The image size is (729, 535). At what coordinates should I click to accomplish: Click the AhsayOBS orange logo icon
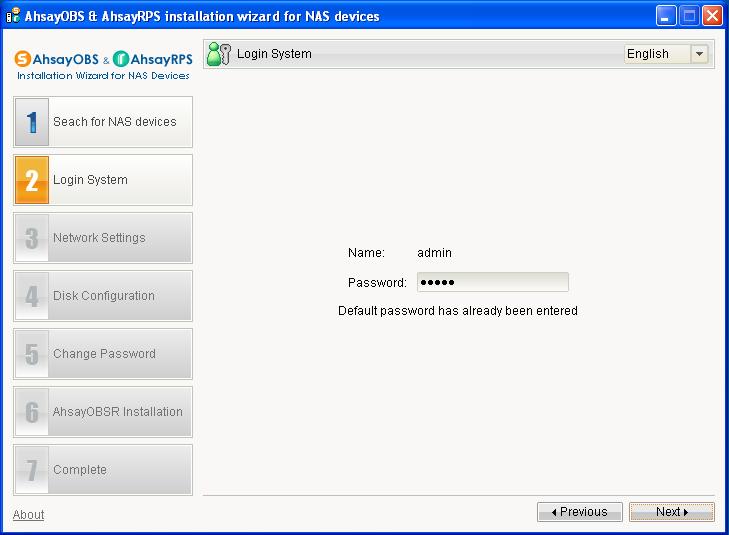click(x=23, y=59)
